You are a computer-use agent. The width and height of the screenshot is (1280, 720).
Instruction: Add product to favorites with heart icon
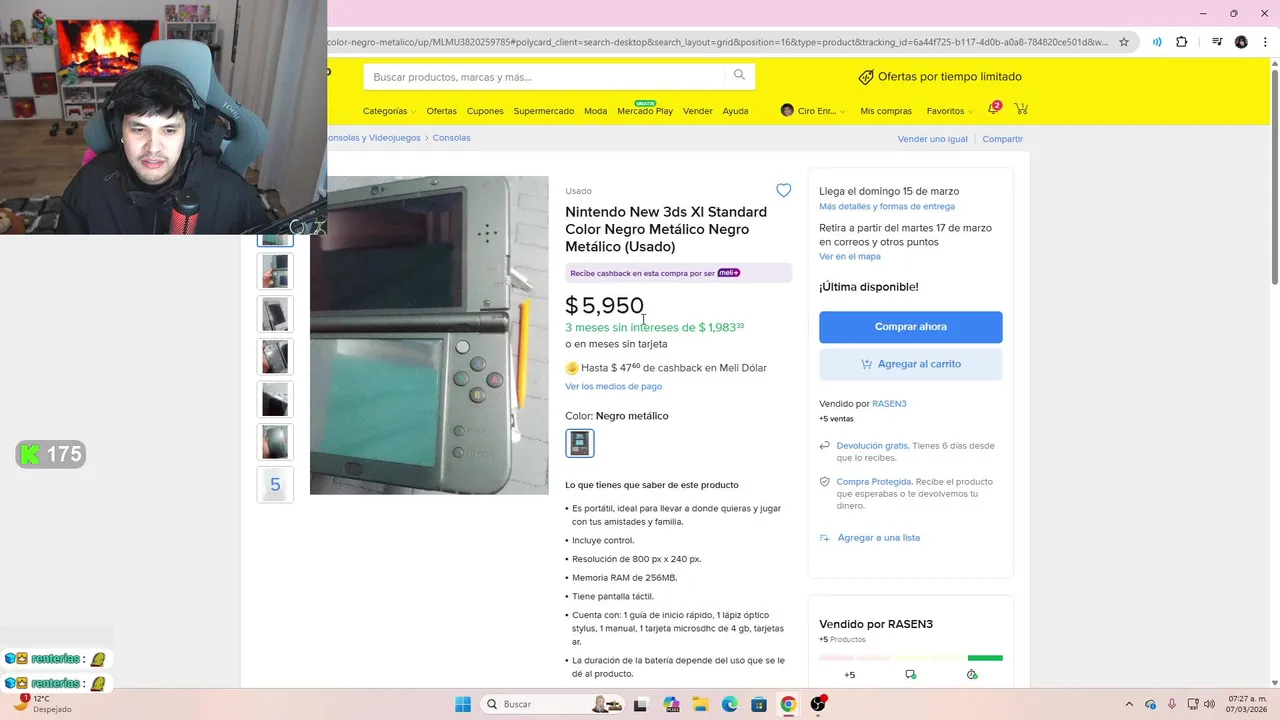point(783,190)
